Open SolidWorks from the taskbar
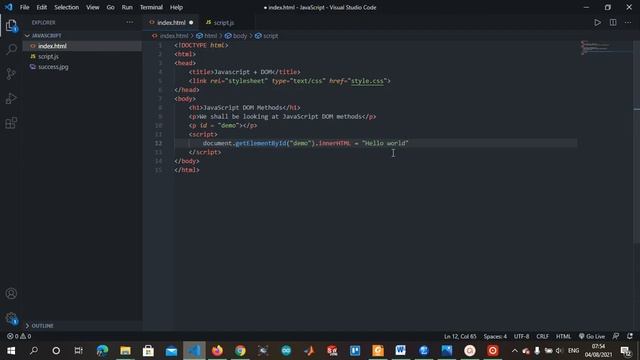 point(332,351)
